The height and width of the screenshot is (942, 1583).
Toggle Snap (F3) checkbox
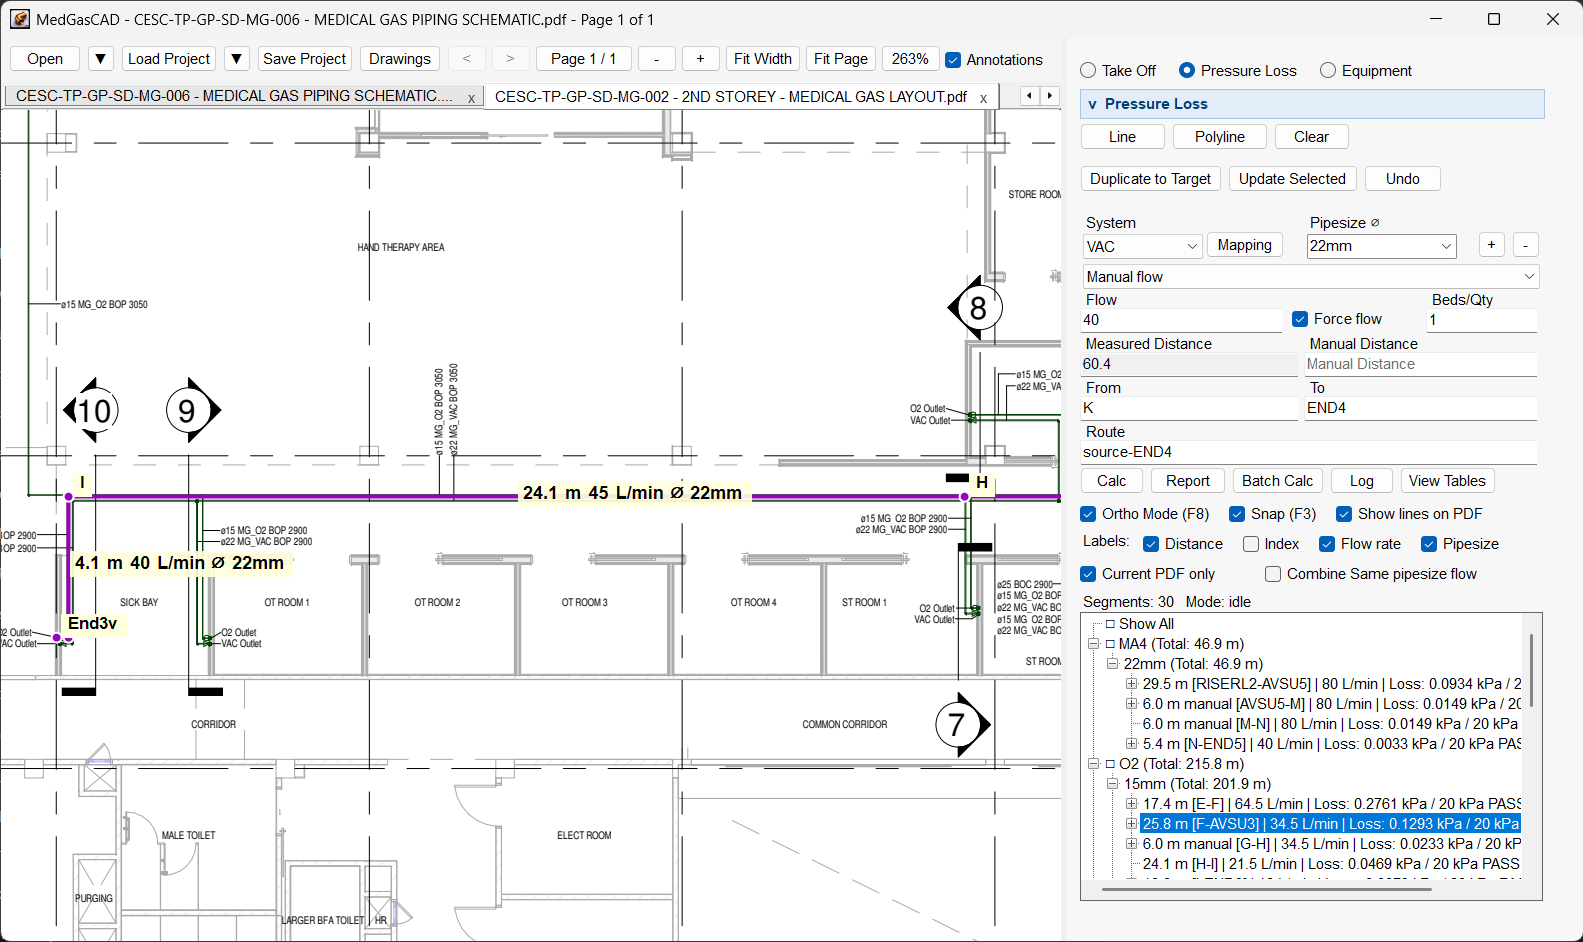(x=1237, y=514)
